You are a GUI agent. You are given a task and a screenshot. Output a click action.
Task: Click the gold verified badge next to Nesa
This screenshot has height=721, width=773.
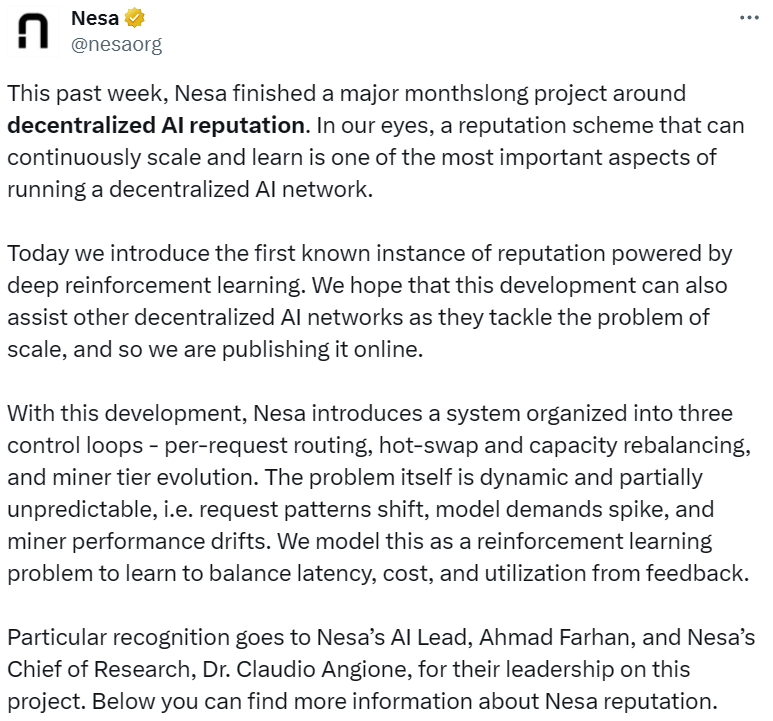133,18
